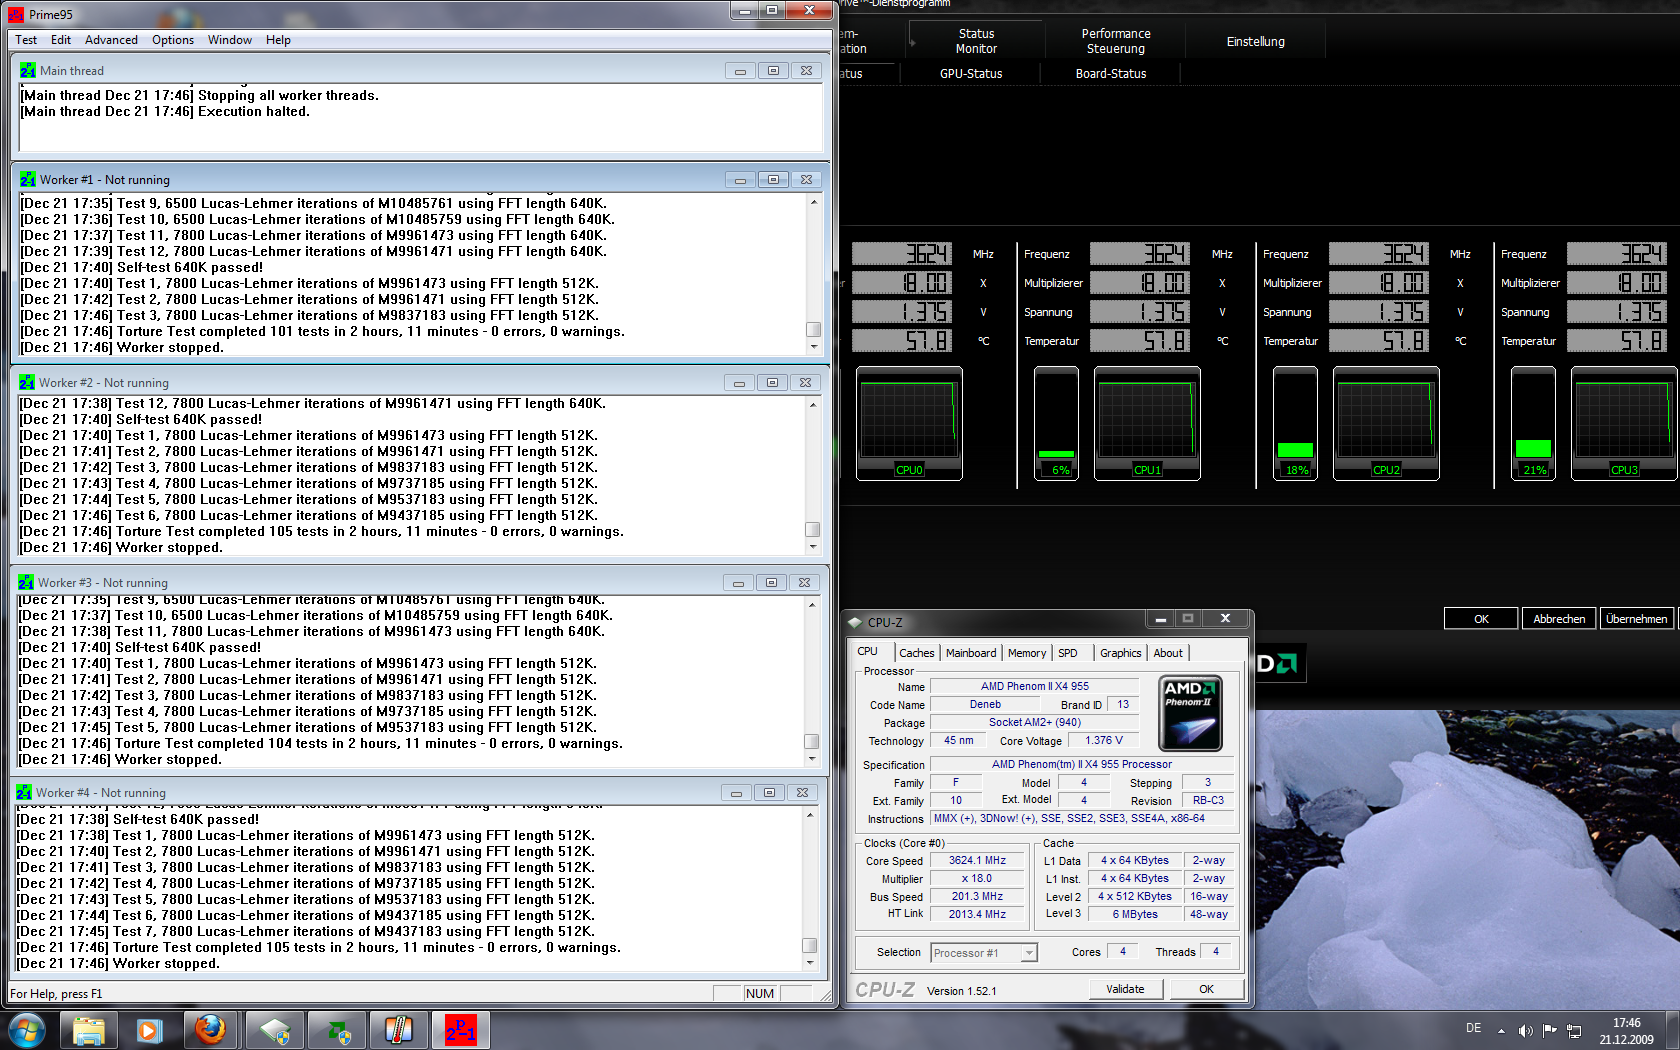Switch to the Mainboard tab in CPU-Z
Viewport: 1680px width, 1050px height.
pos(971,653)
